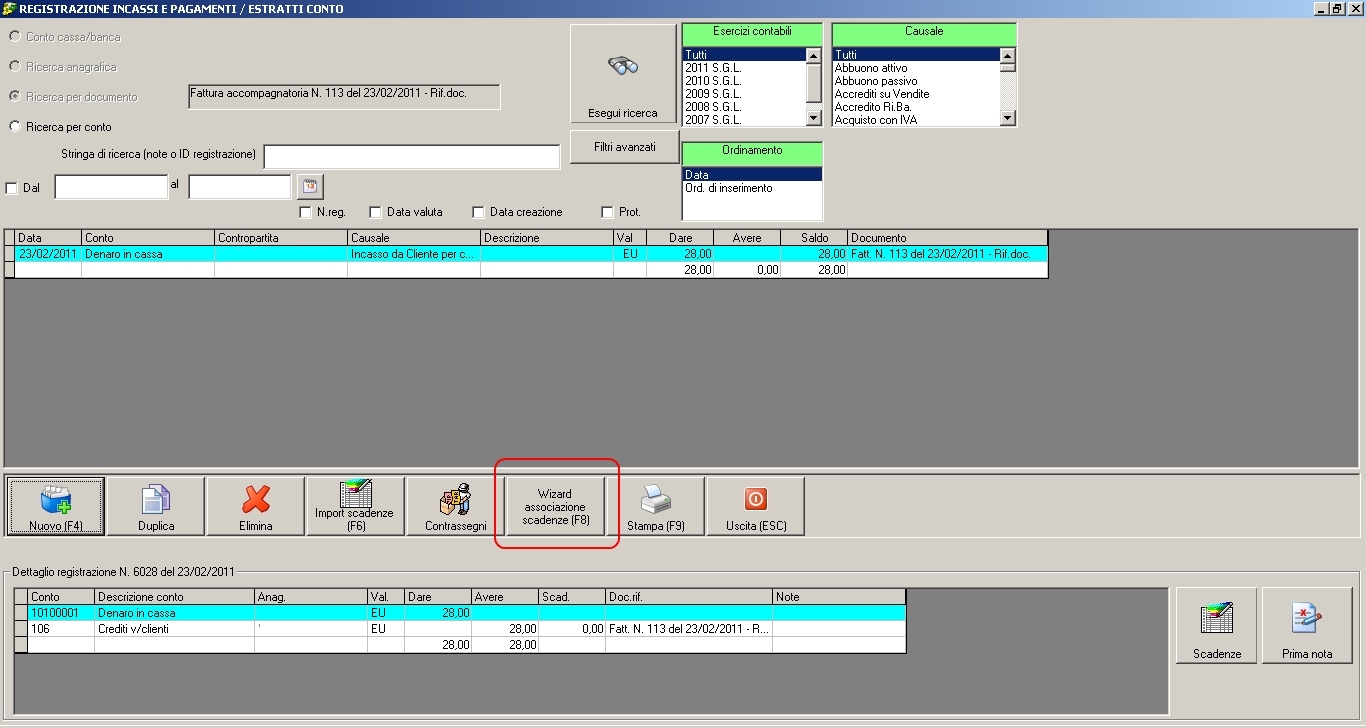Select Abbuono passivo causale
Image resolution: width=1366 pixels, height=728 pixels.
point(916,81)
